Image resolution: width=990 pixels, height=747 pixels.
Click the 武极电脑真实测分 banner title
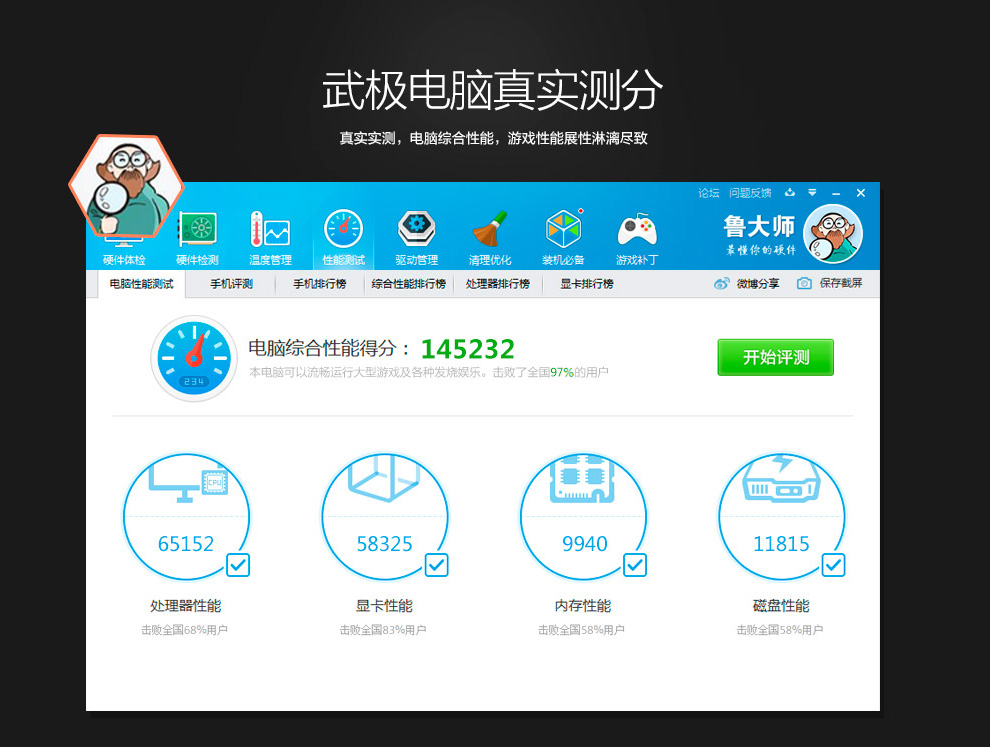[492, 90]
